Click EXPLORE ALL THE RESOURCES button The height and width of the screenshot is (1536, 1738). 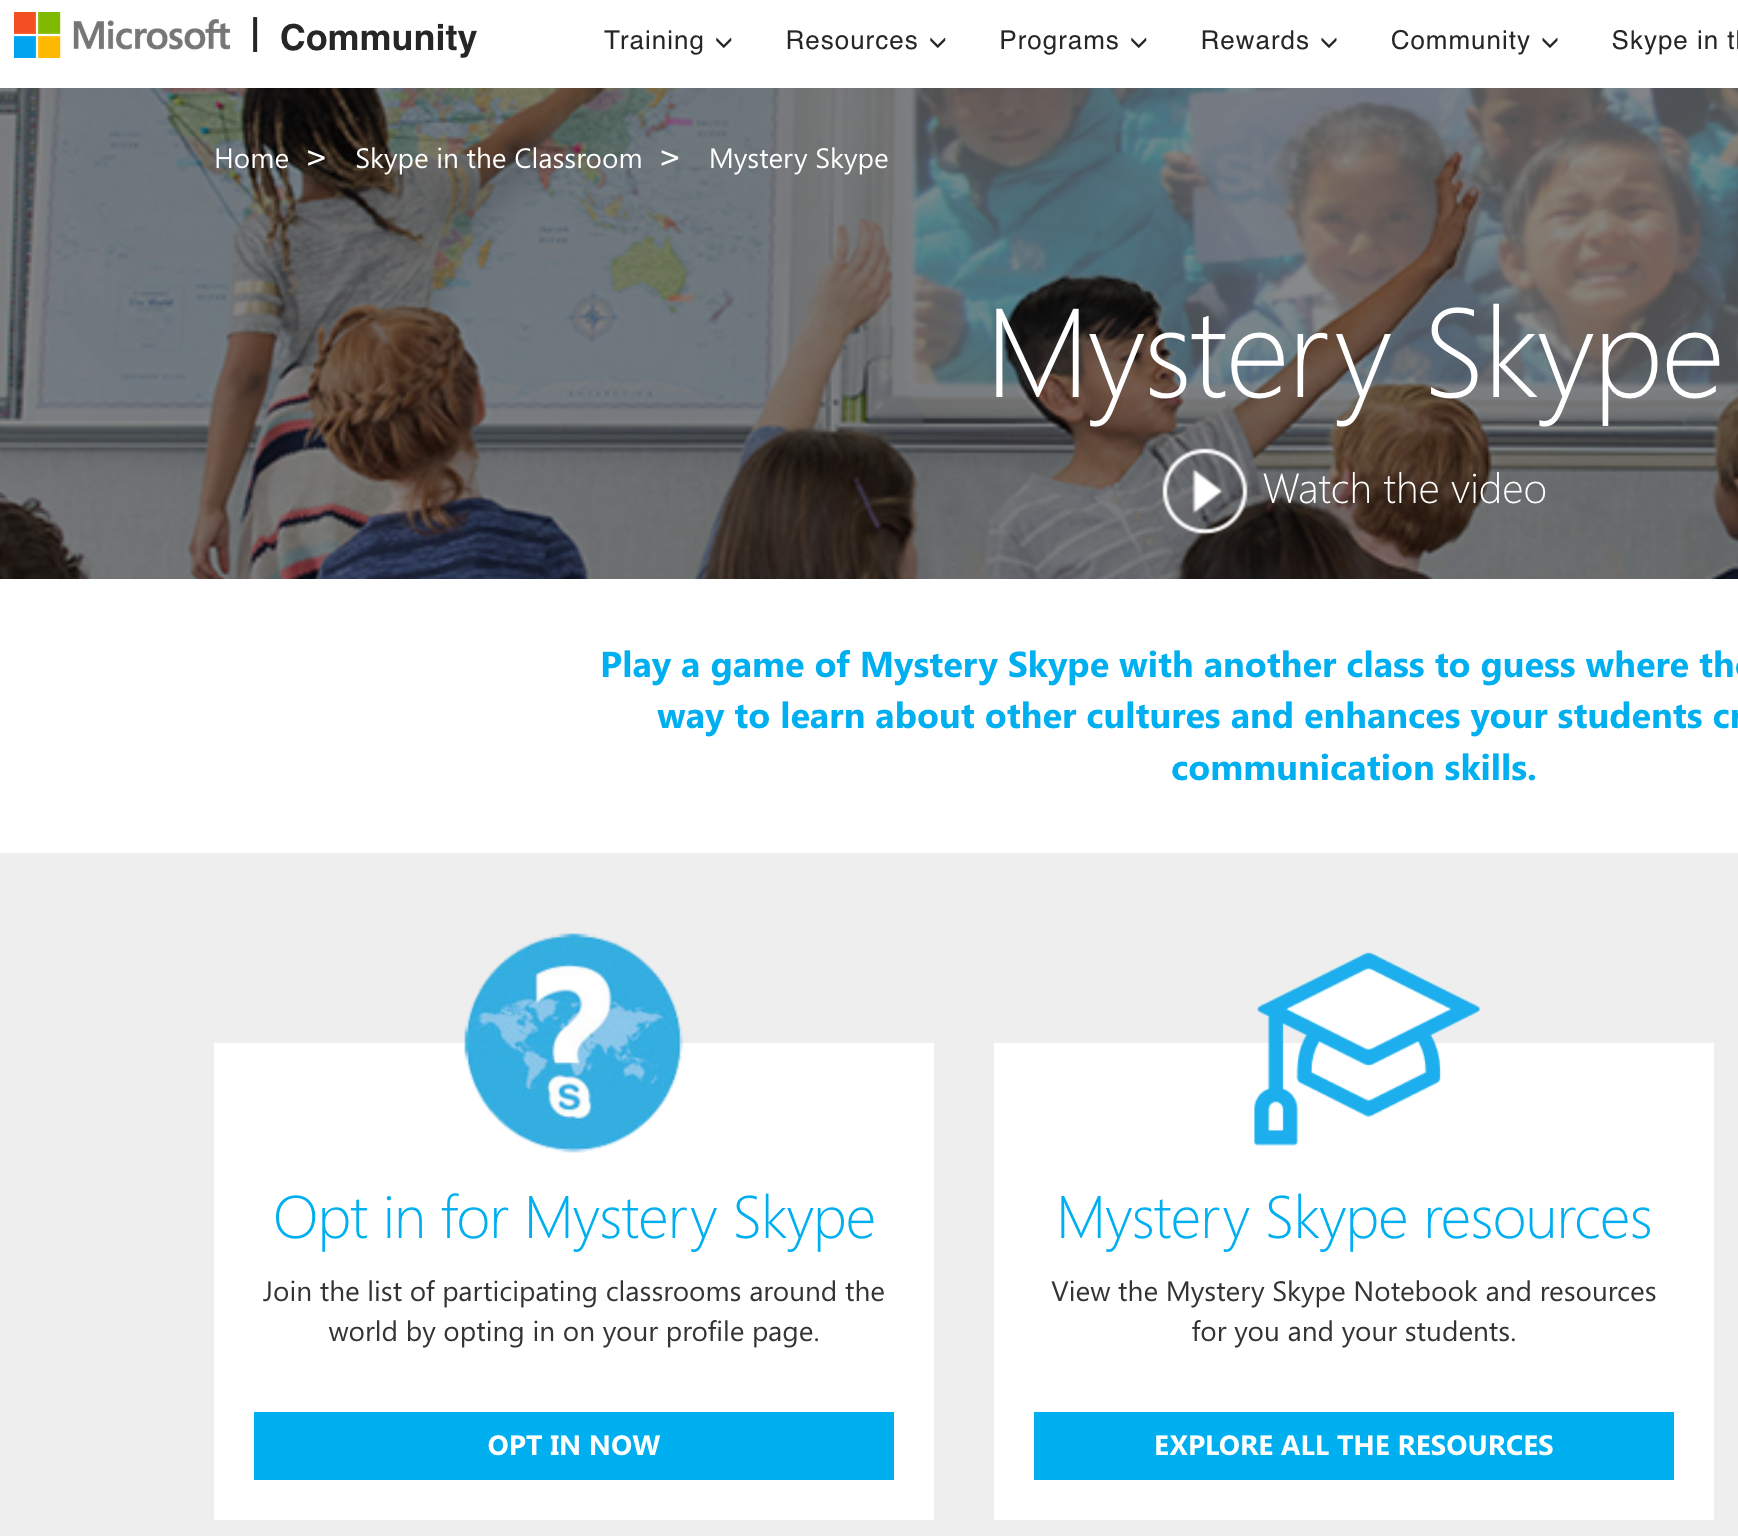(x=1354, y=1445)
